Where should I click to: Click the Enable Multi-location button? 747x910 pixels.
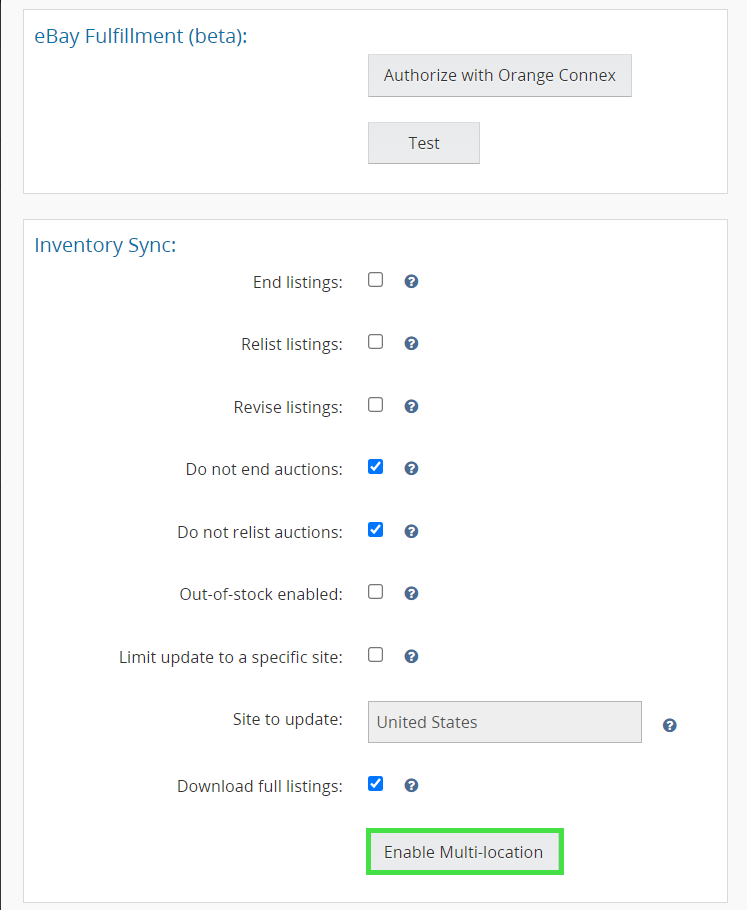[464, 852]
